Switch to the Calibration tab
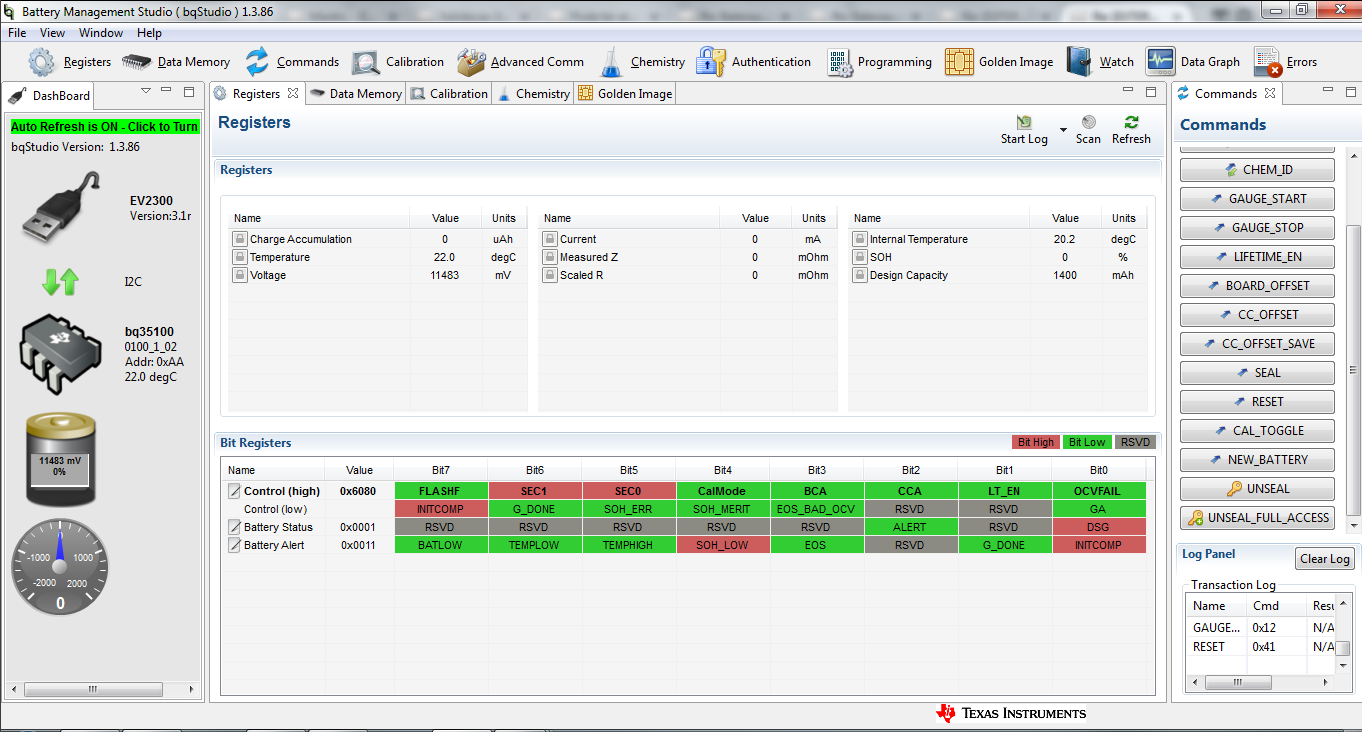Image resolution: width=1362 pixels, height=732 pixels. 449,94
